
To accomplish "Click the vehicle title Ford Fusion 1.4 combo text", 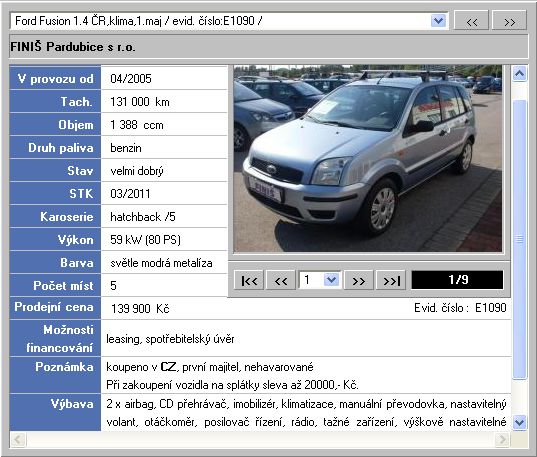I will point(139,21).
